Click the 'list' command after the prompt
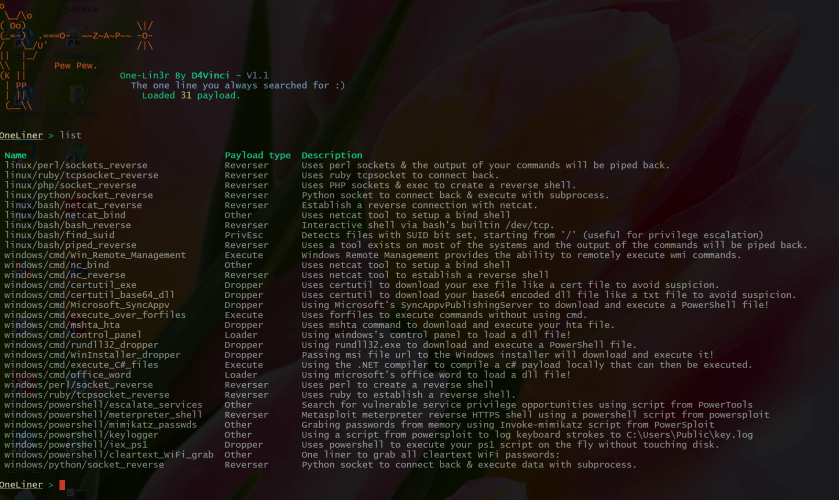839x500 pixels. 70,134
